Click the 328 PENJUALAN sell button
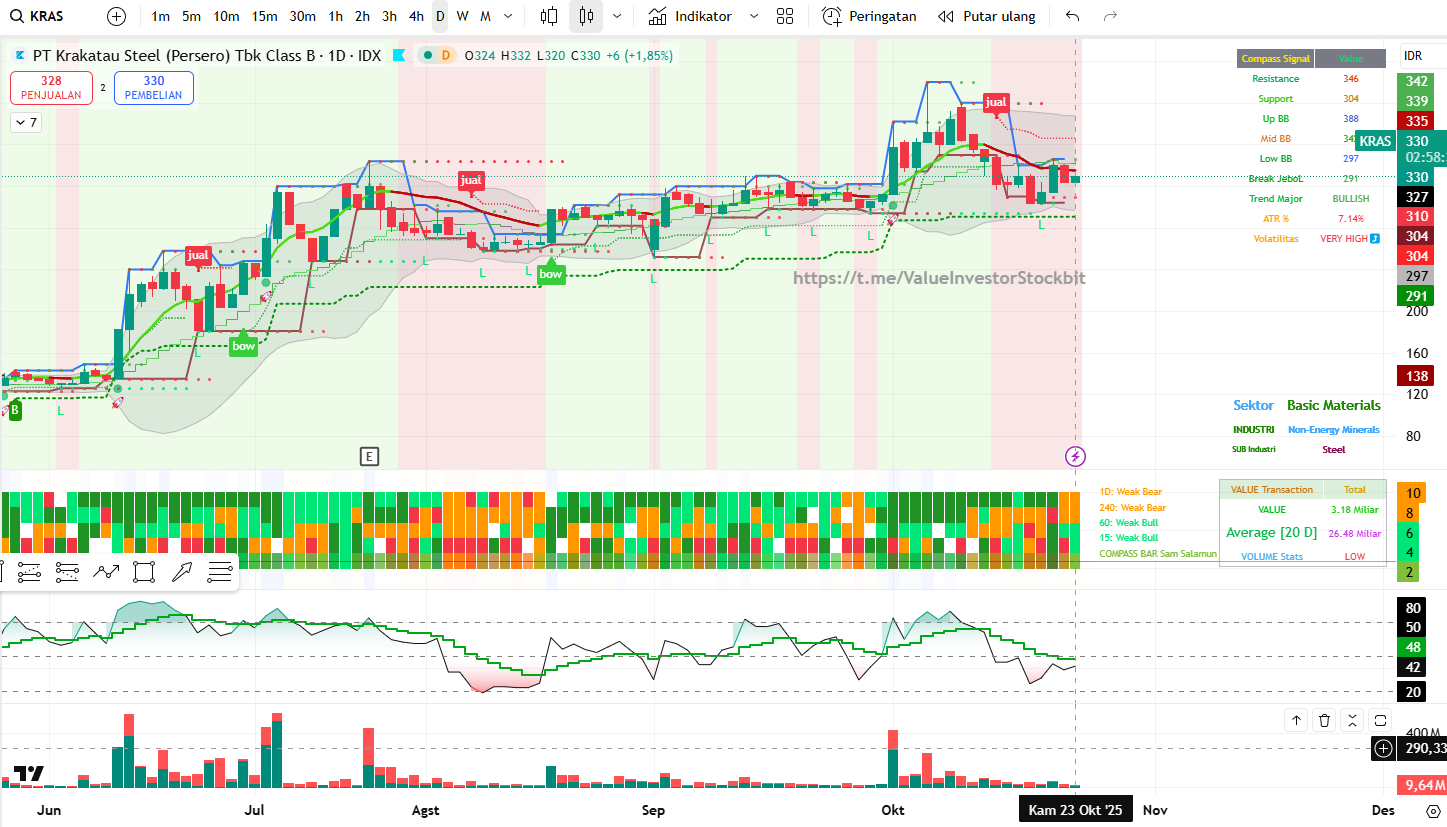The width and height of the screenshot is (1447, 827). 52,88
